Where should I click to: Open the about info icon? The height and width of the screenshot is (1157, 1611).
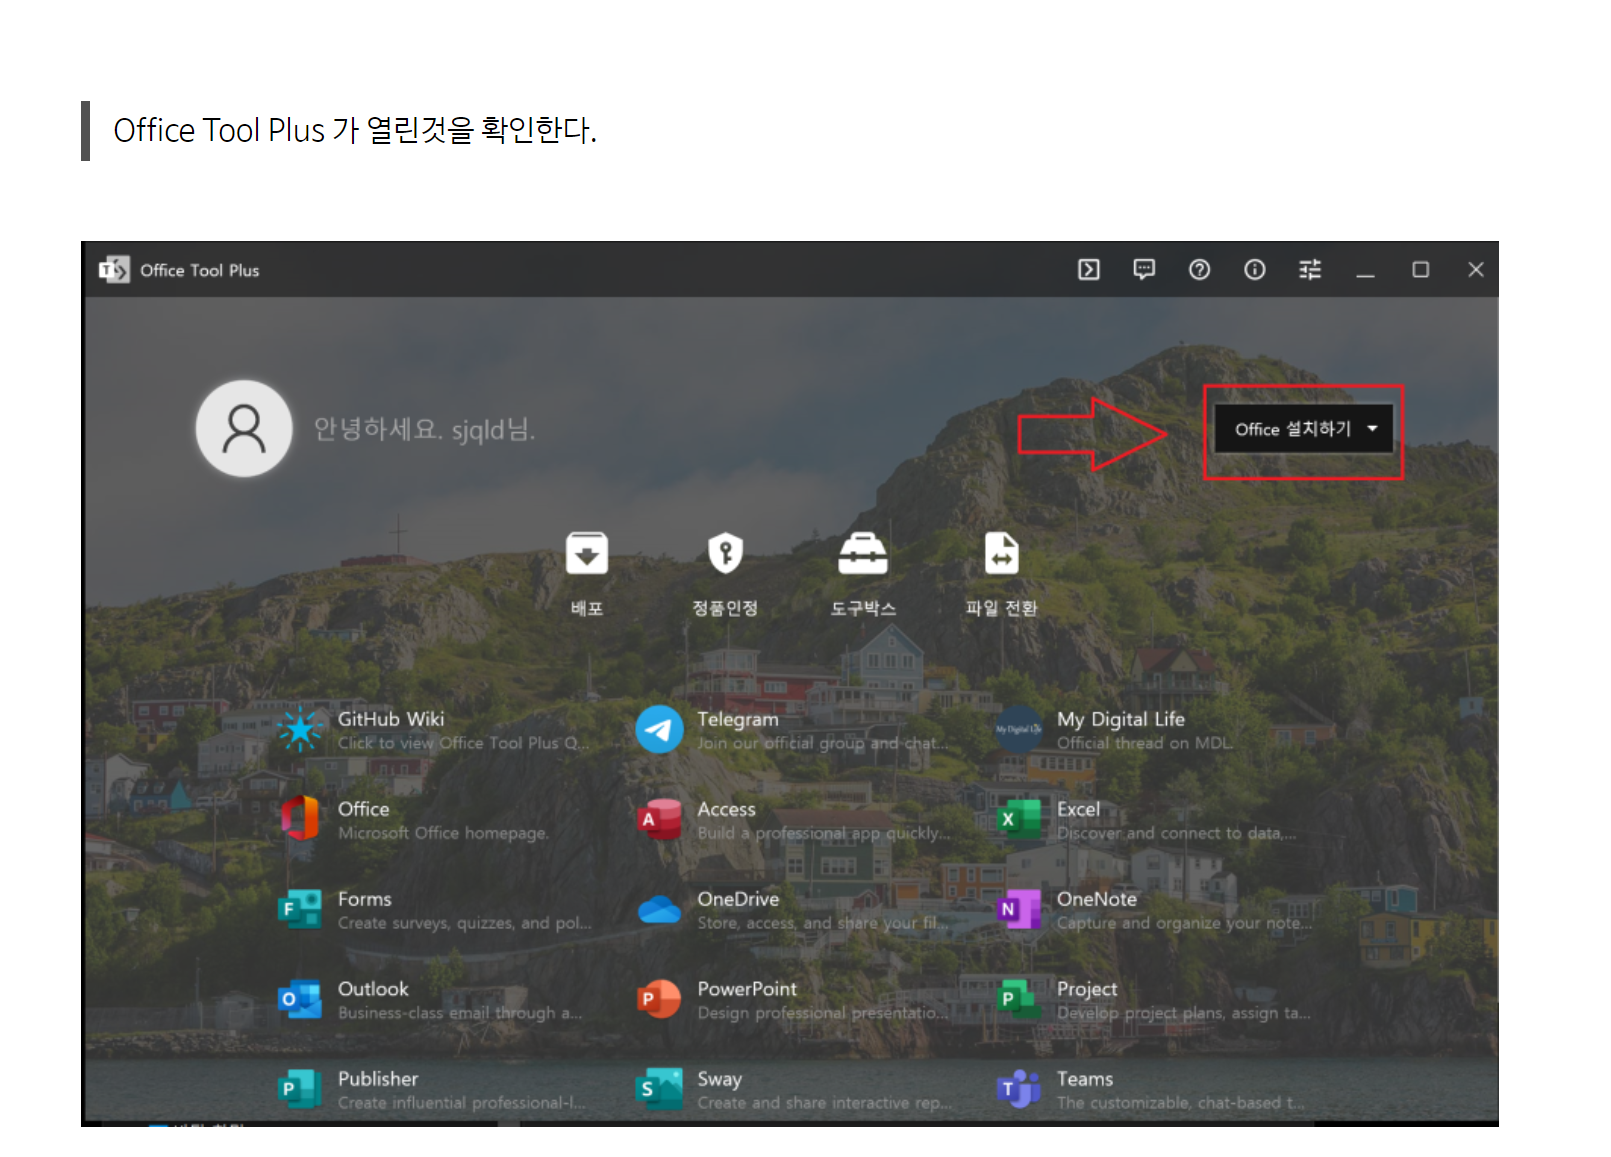pyautogui.click(x=1255, y=270)
